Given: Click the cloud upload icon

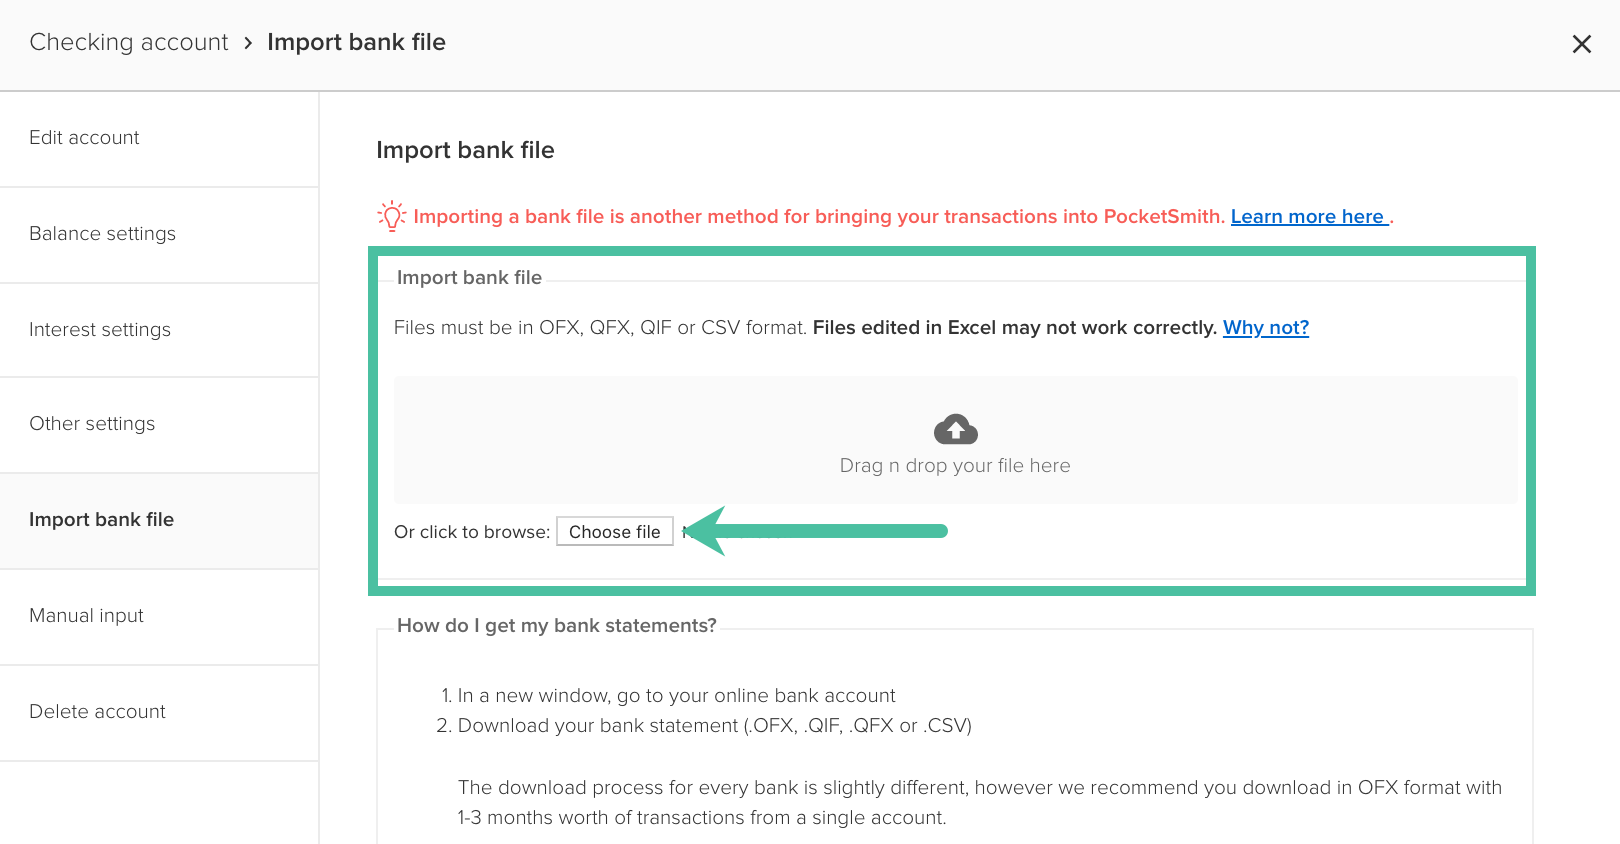Looking at the screenshot, I should tap(956, 429).
